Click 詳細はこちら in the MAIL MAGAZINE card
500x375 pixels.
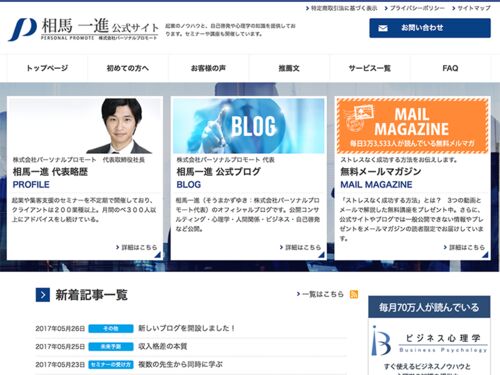tap(464, 247)
